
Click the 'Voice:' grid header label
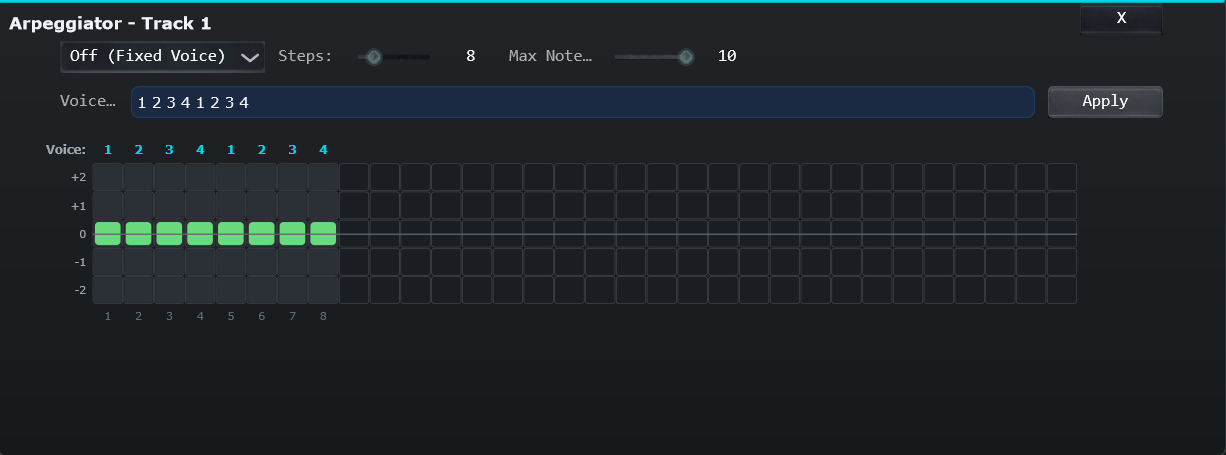66,150
